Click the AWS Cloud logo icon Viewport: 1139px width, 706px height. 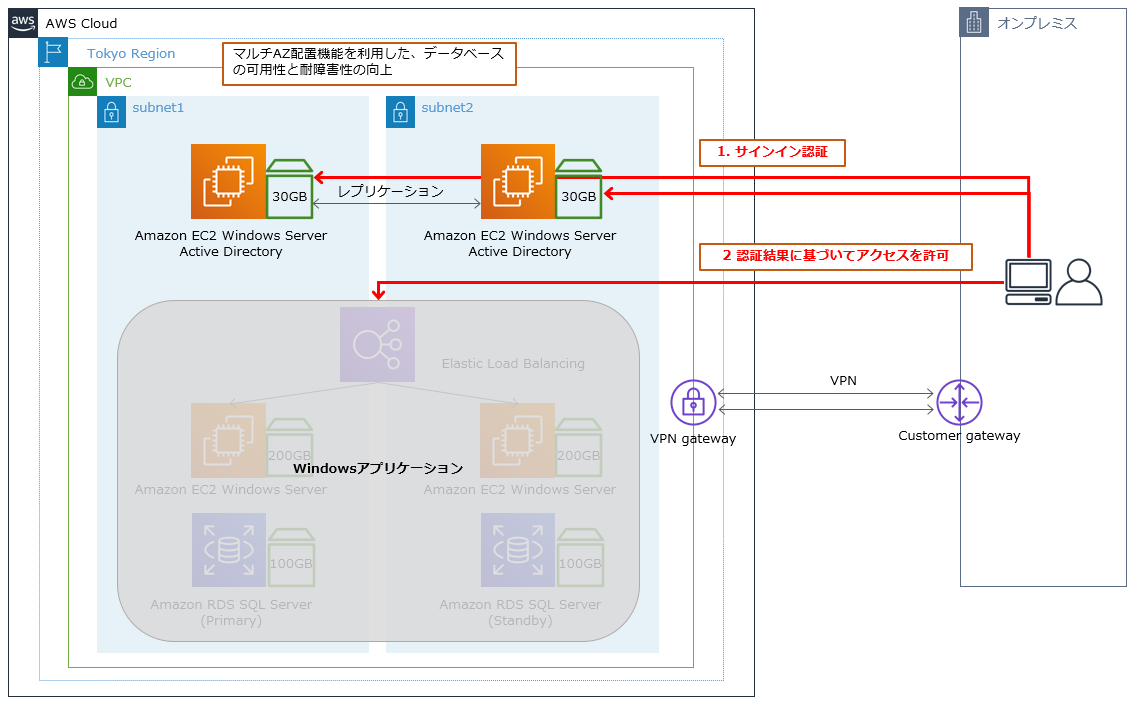click(24, 23)
